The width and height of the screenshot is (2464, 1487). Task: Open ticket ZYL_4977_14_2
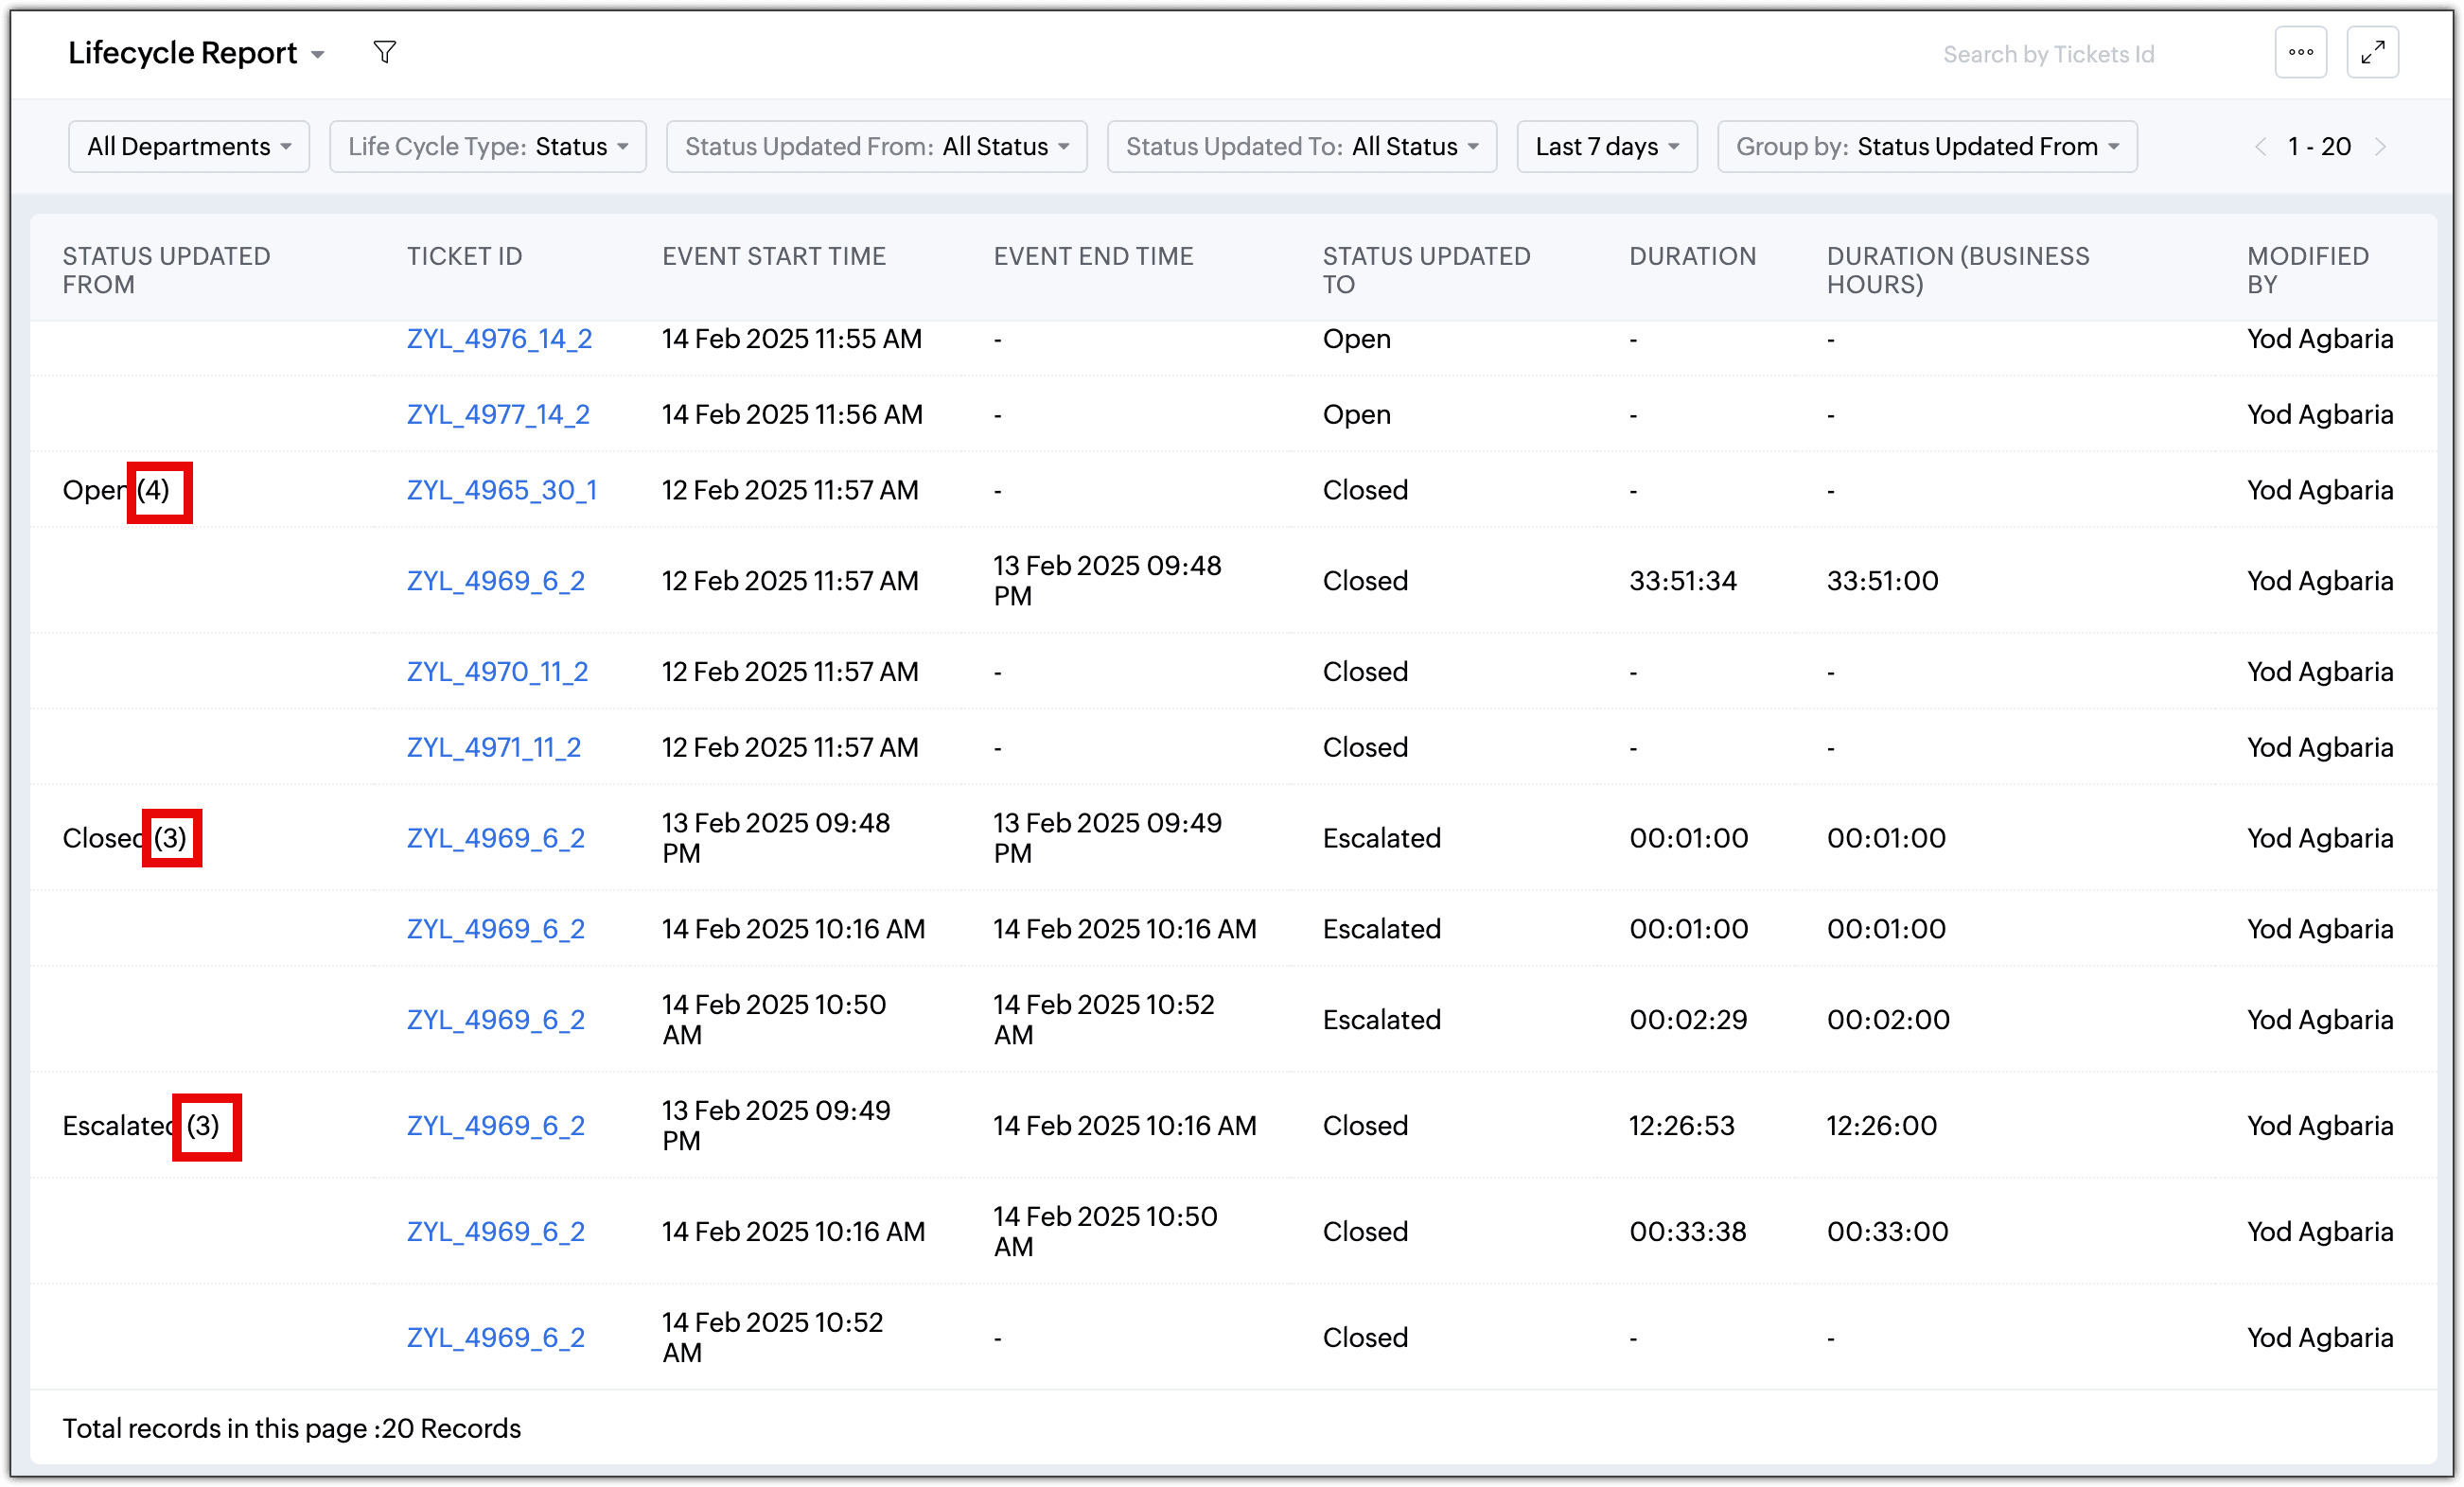[498, 414]
